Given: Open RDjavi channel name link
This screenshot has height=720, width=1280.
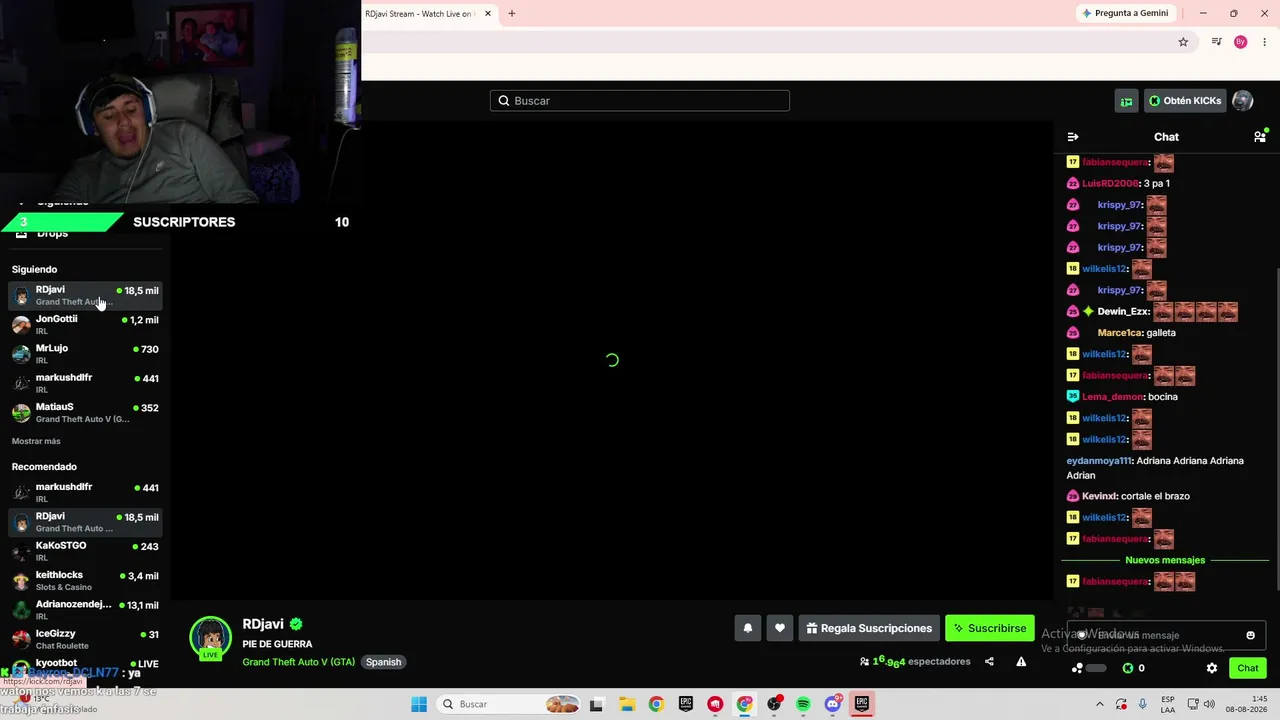Looking at the screenshot, I should [263, 624].
